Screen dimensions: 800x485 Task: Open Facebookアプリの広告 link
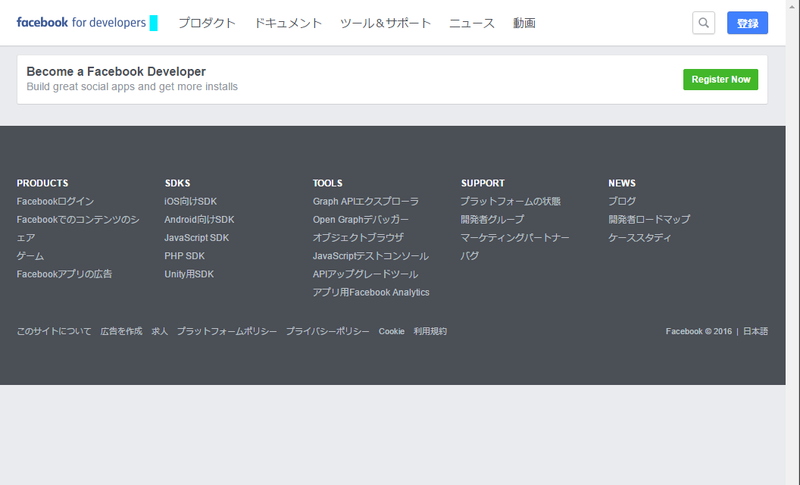coord(64,274)
